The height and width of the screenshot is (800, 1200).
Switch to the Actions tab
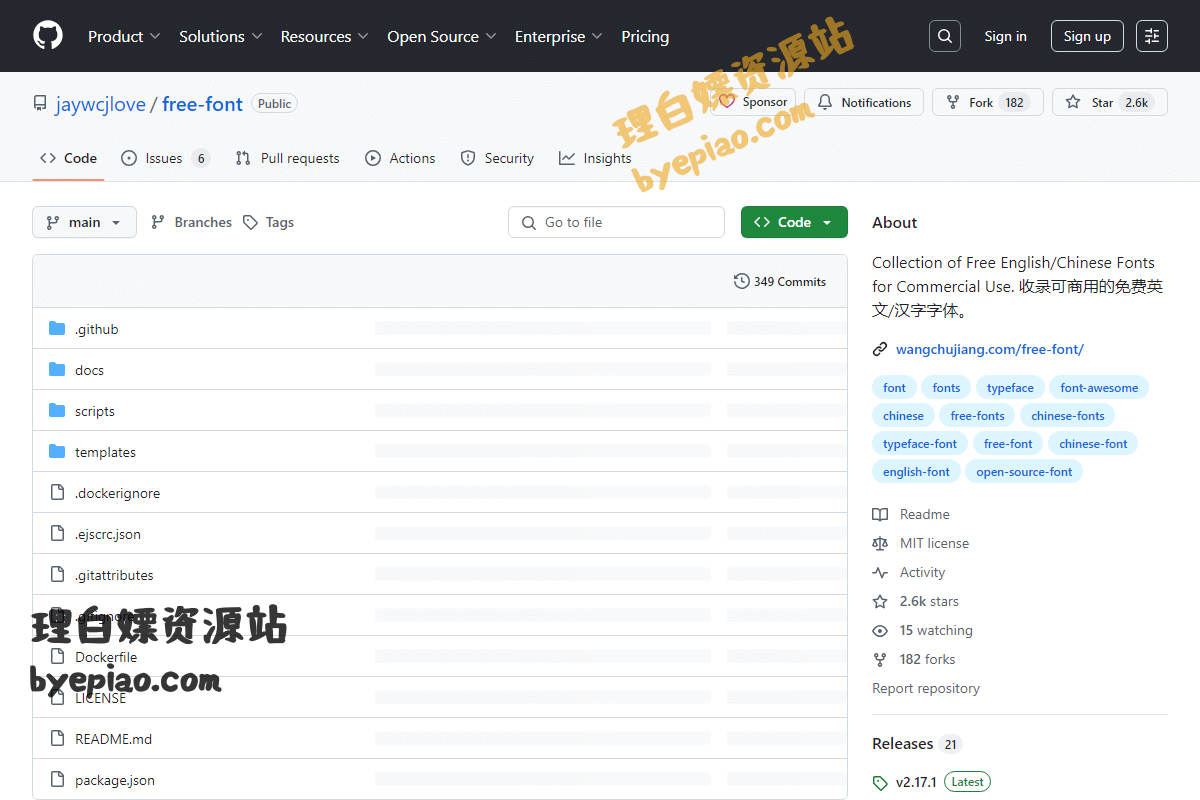pyautogui.click(x=400, y=158)
